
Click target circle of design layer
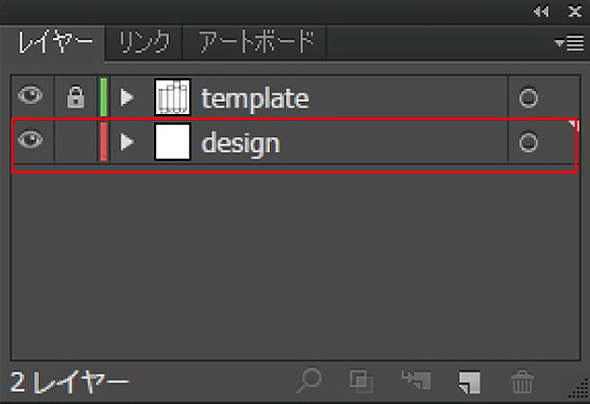[528, 143]
